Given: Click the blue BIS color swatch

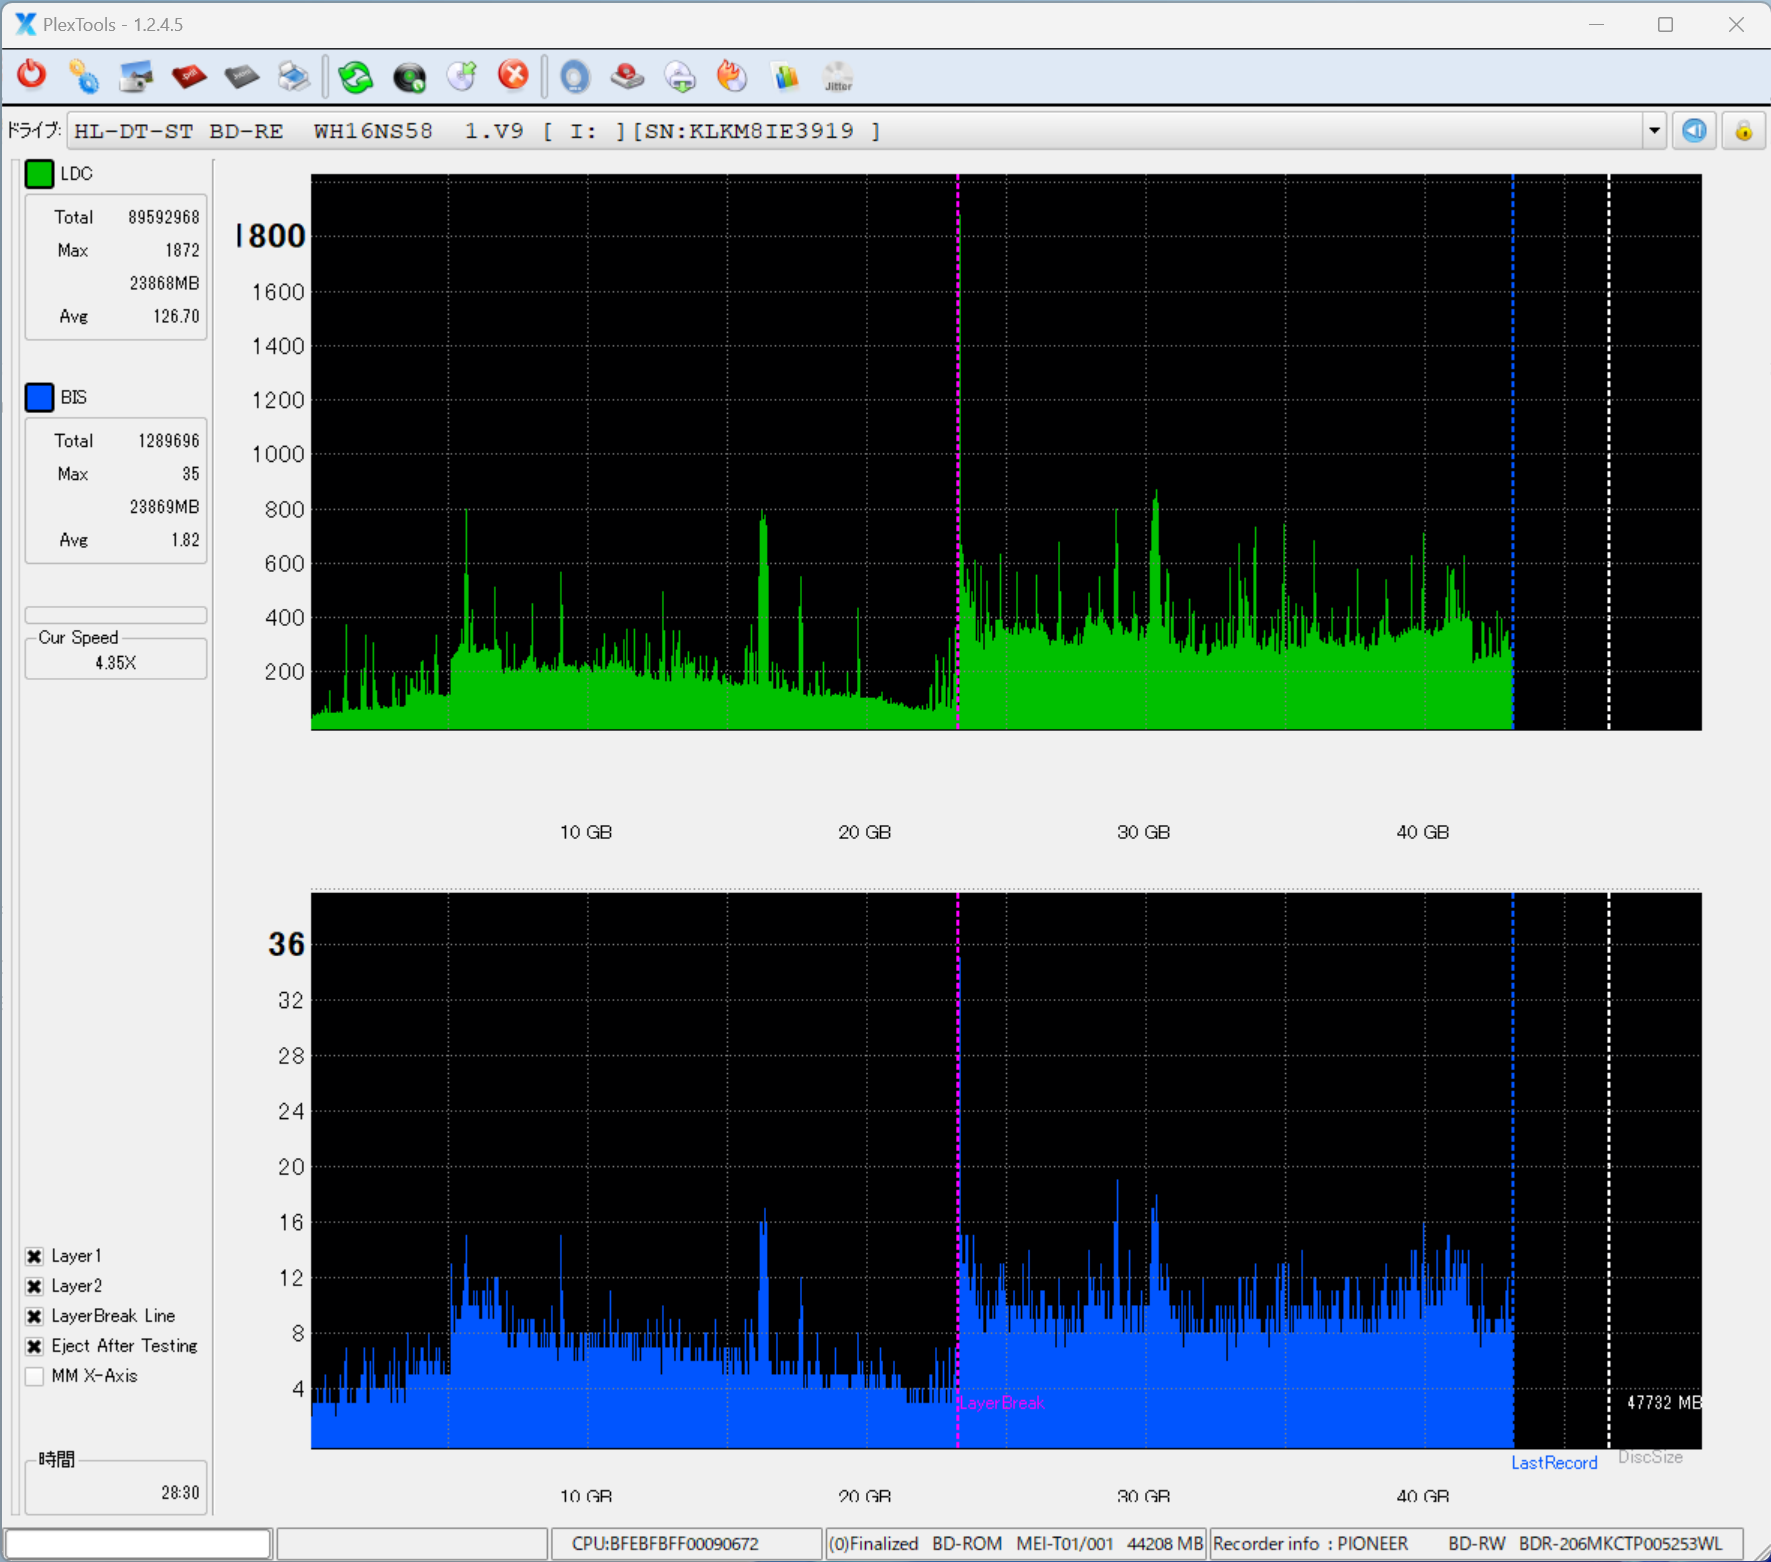Looking at the screenshot, I should pyautogui.click(x=39, y=397).
